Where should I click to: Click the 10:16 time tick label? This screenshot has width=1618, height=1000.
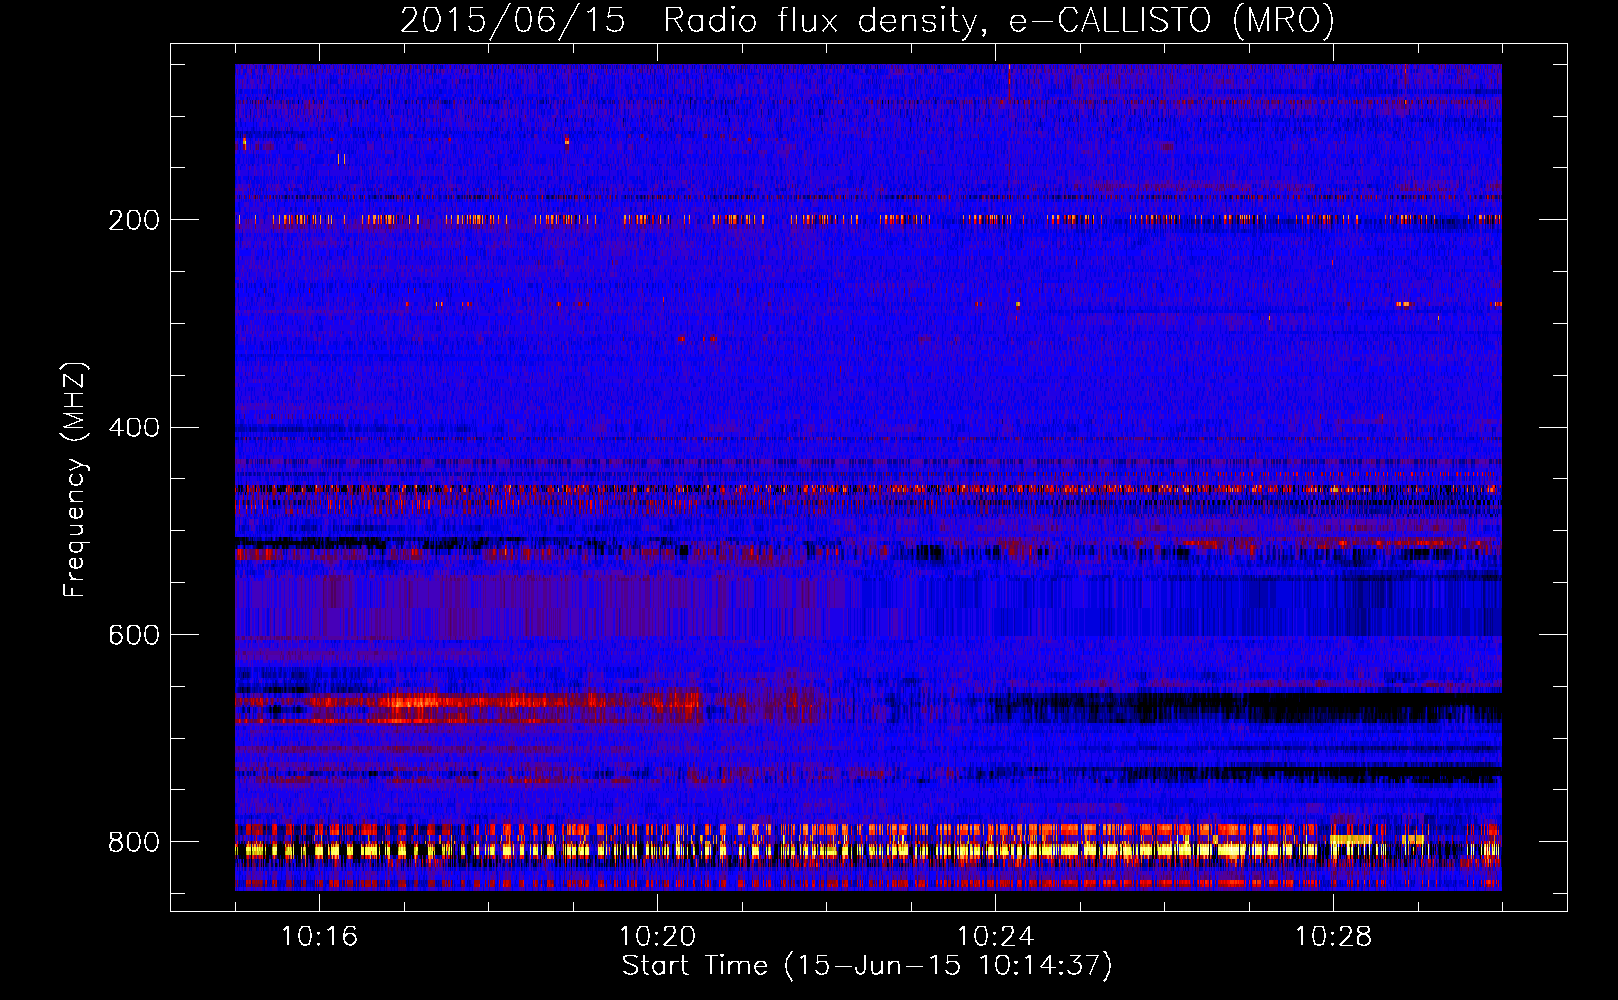coord(319,937)
